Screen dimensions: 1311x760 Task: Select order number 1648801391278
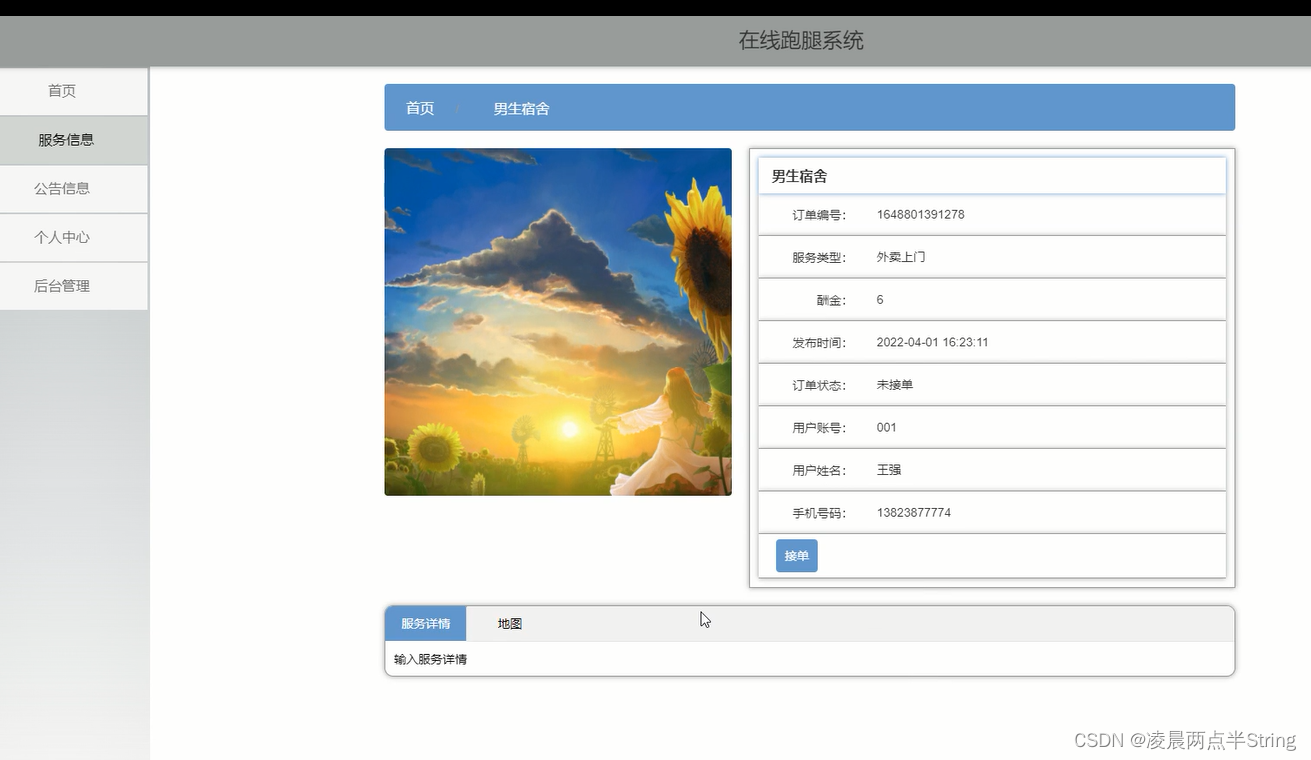921,215
